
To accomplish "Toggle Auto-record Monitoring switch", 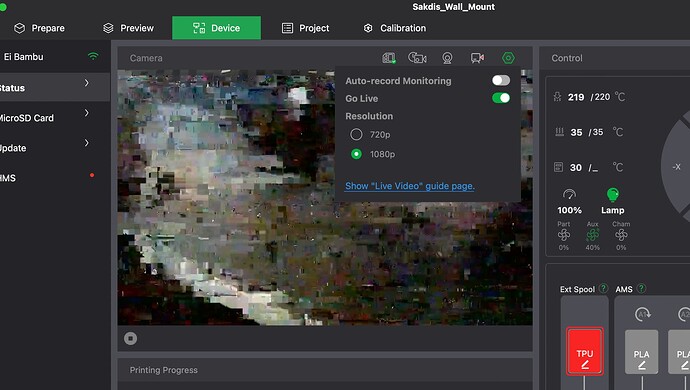I will [x=501, y=80].
